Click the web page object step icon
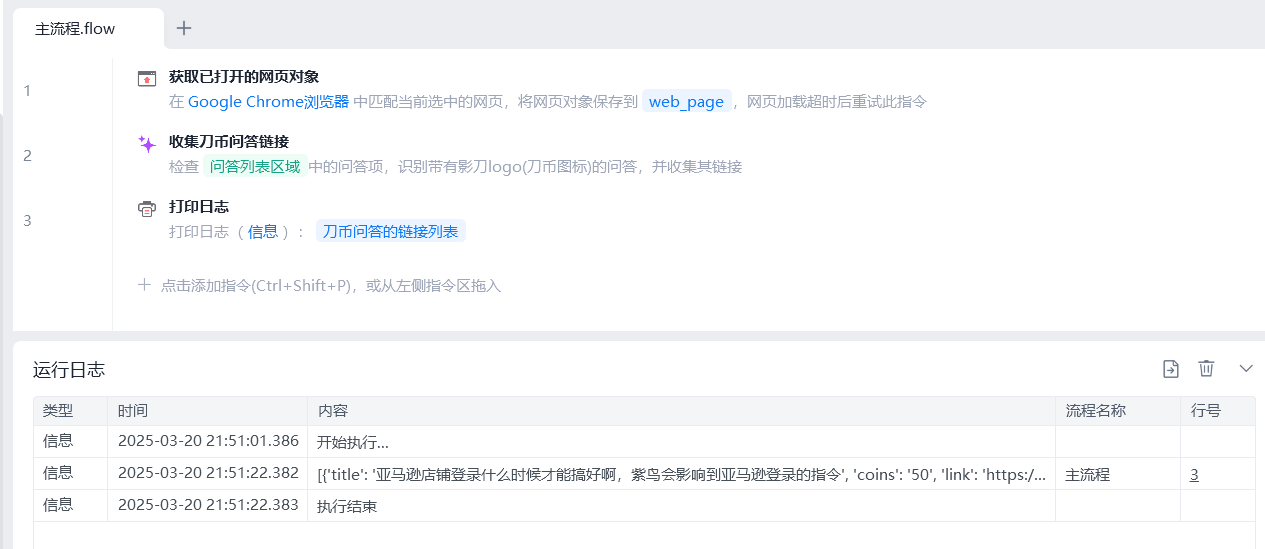Viewport: 1265px width, 549px height. pyautogui.click(x=147, y=78)
